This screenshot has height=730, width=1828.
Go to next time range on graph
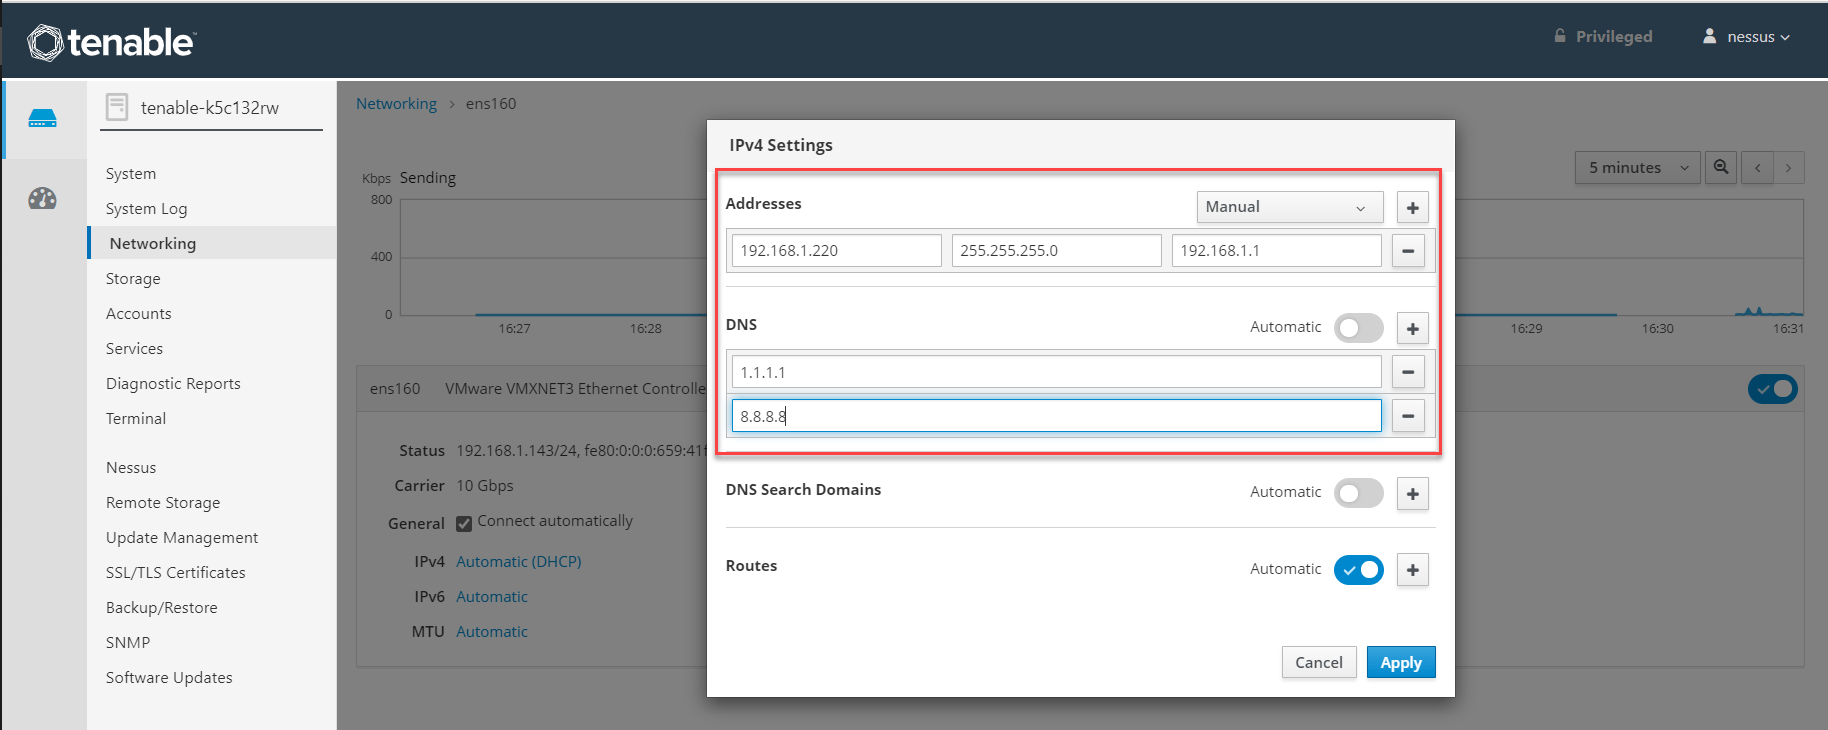tap(1789, 168)
